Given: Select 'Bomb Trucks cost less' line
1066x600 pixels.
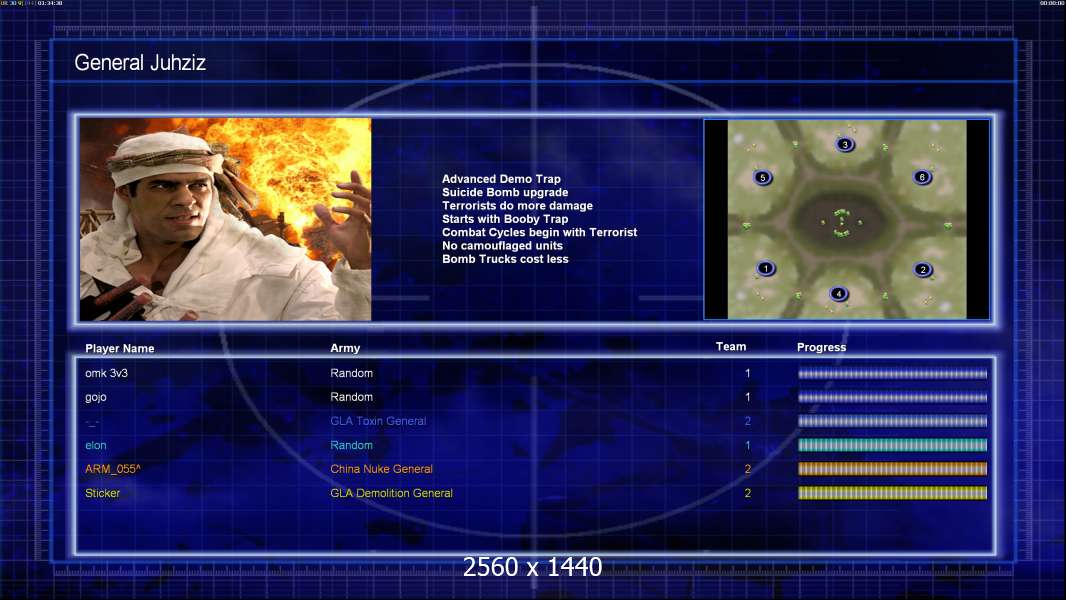Looking at the screenshot, I should click(505, 259).
